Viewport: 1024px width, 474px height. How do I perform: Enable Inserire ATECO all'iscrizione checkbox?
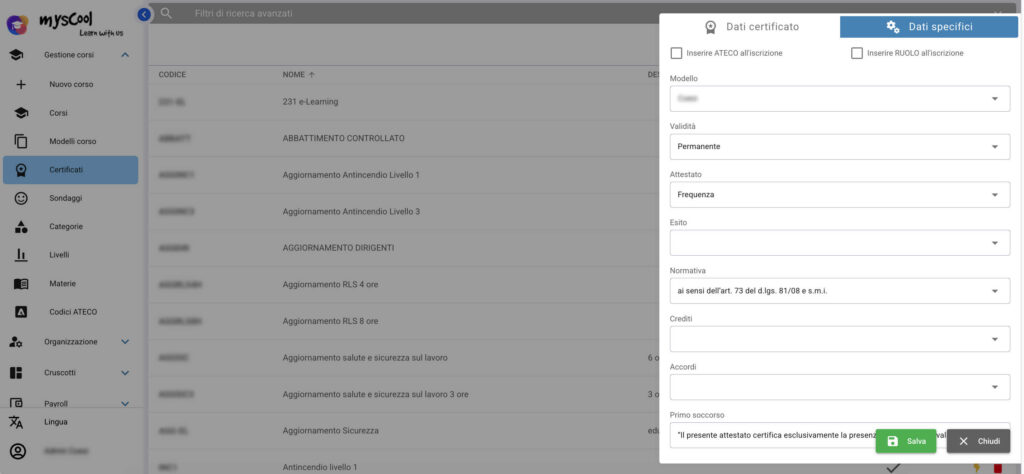coord(677,53)
